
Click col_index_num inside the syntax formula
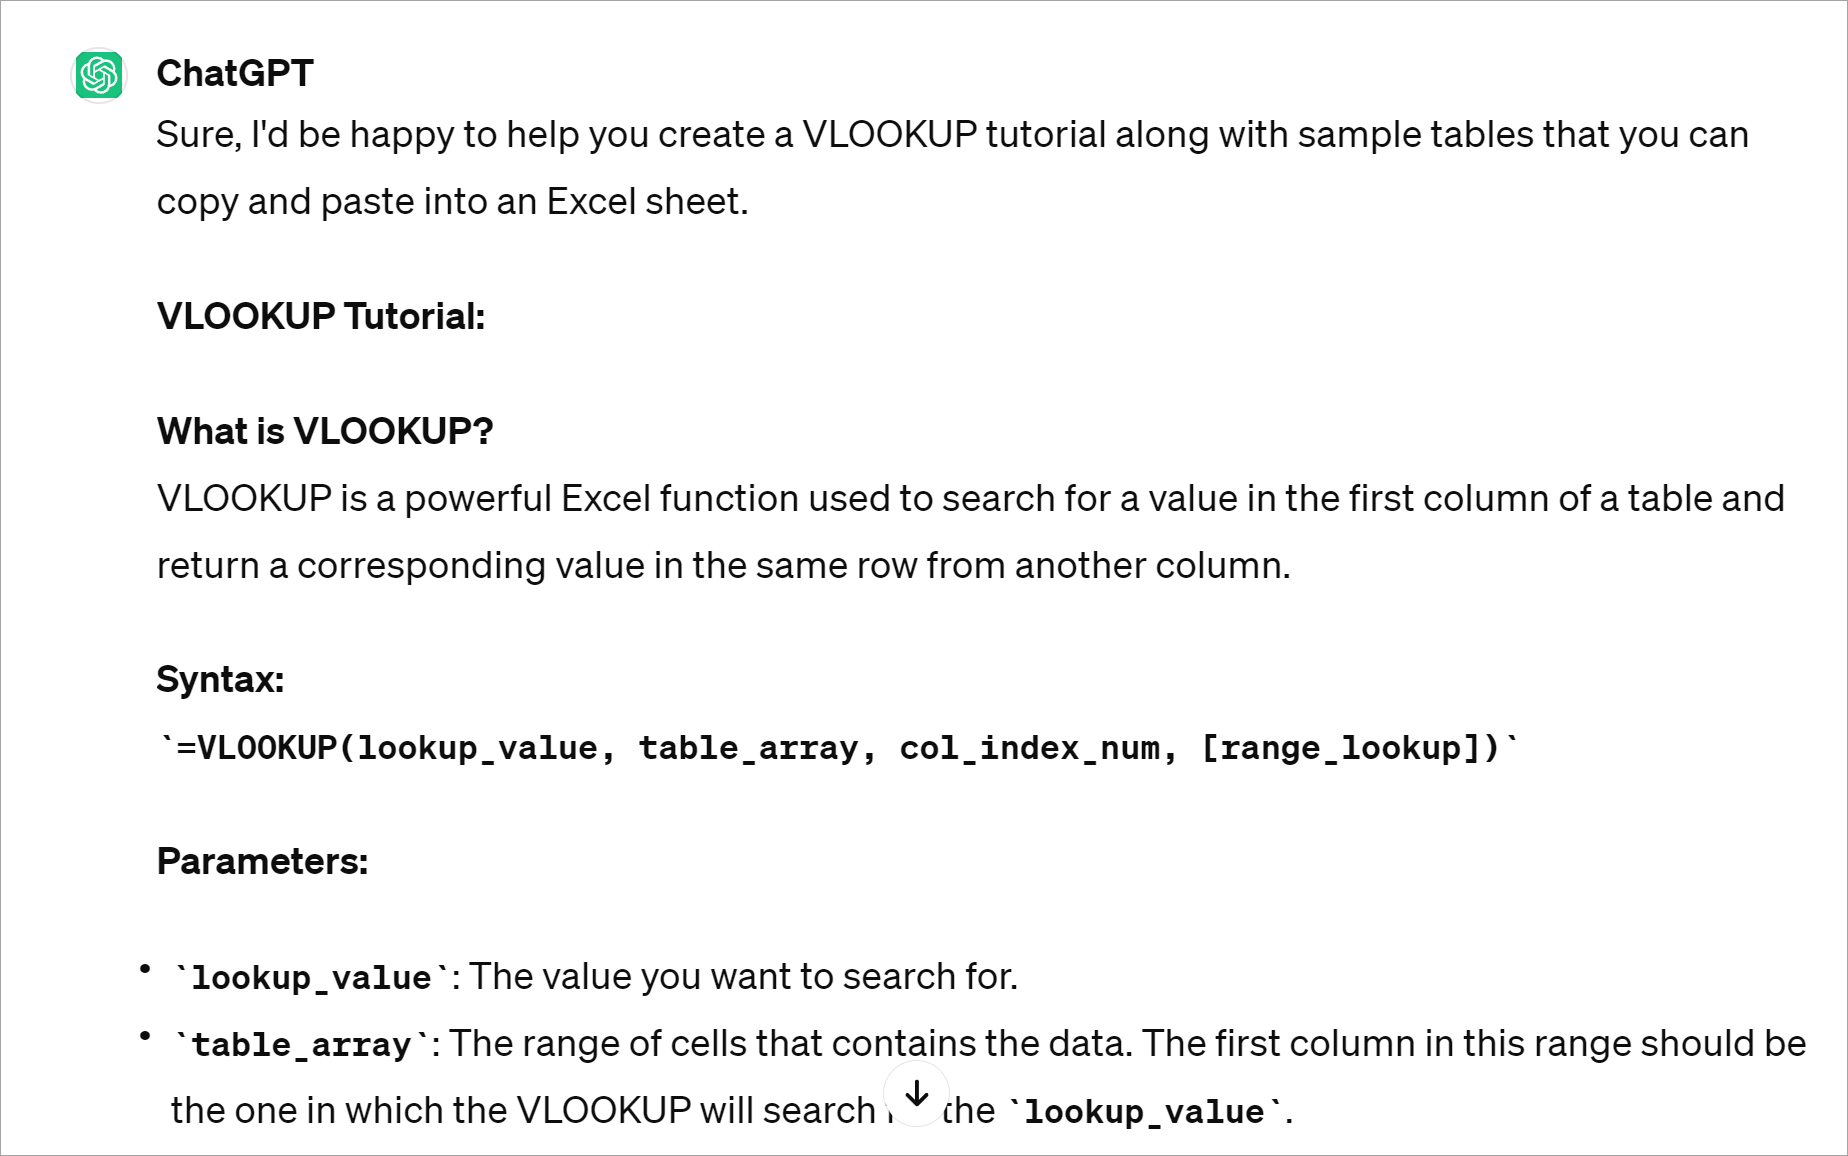coord(1029,748)
